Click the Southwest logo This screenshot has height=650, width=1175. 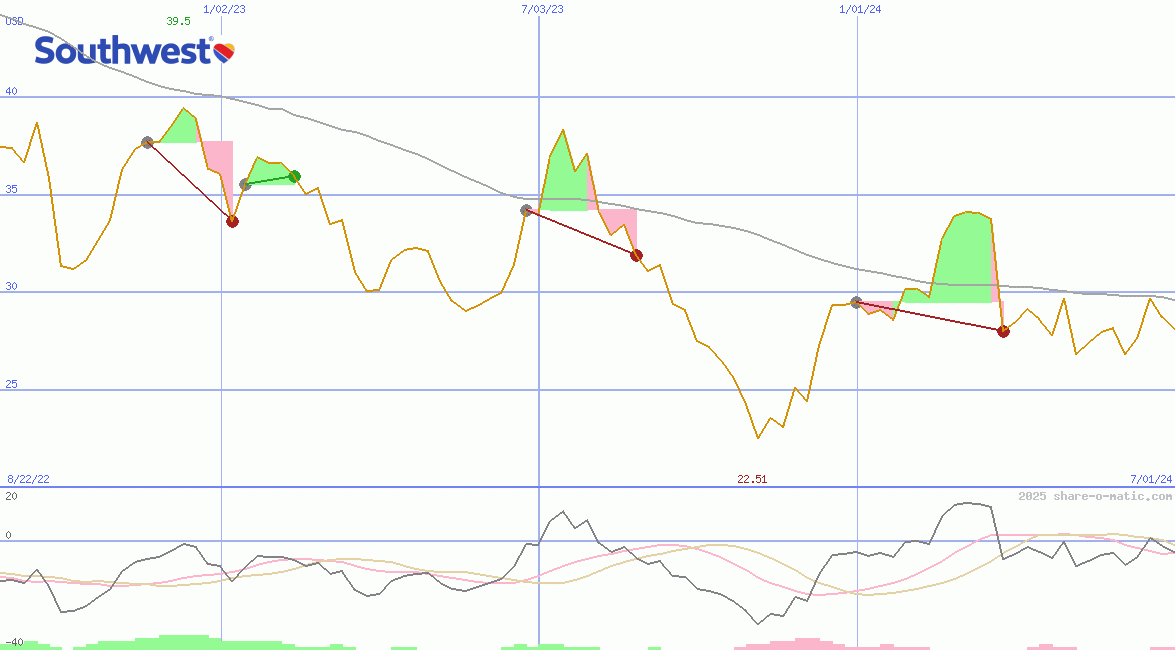pyautogui.click(x=135, y=52)
